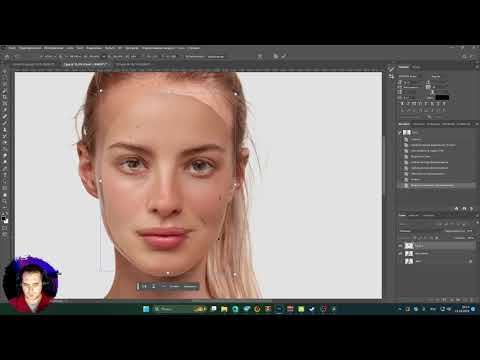
Task: Toggle Strikethrough in Character panel
Action: [444, 104]
